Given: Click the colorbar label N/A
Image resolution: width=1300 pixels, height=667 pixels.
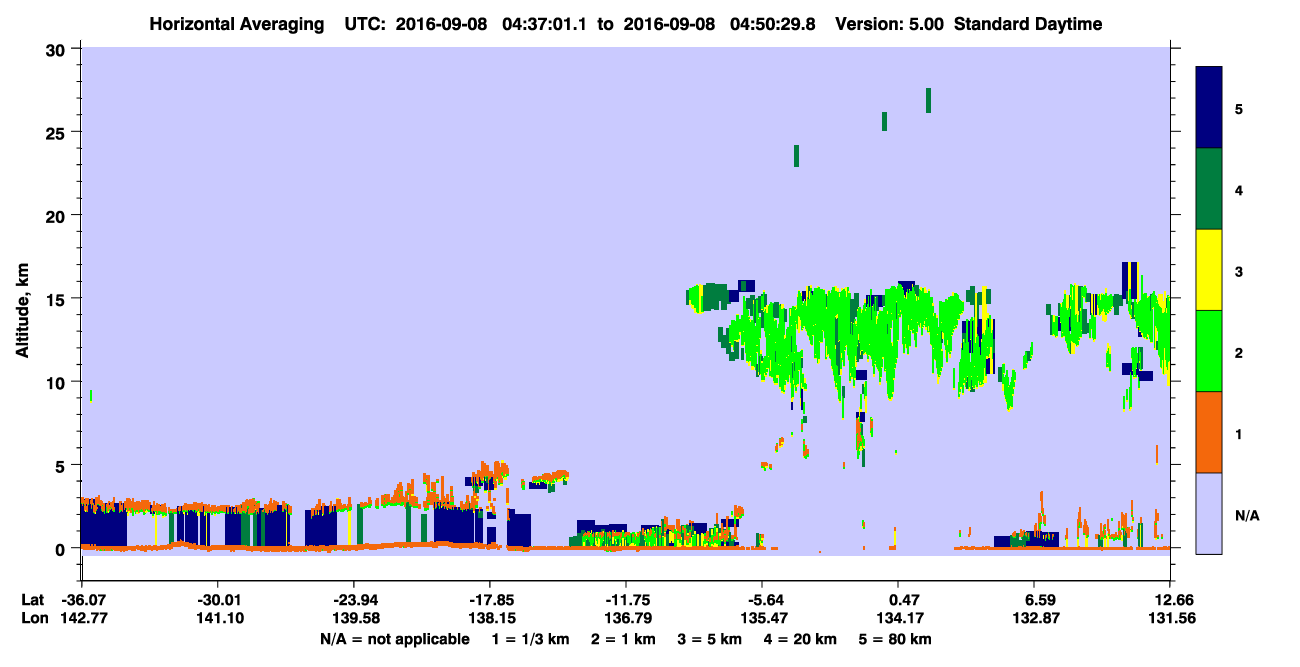Looking at the screenshot, I should click(1246, 515).
